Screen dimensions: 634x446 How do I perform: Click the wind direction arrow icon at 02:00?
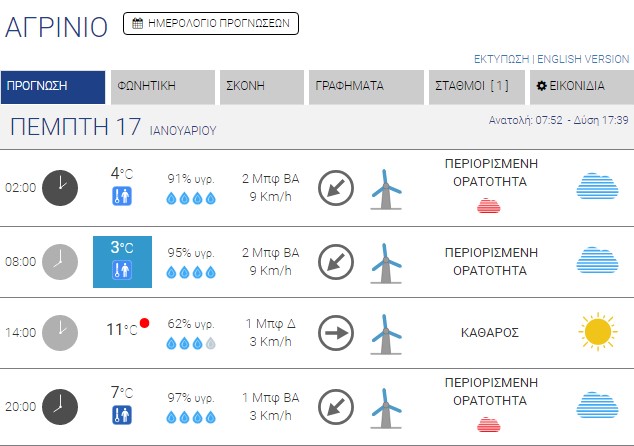click(x=335, y=187)
